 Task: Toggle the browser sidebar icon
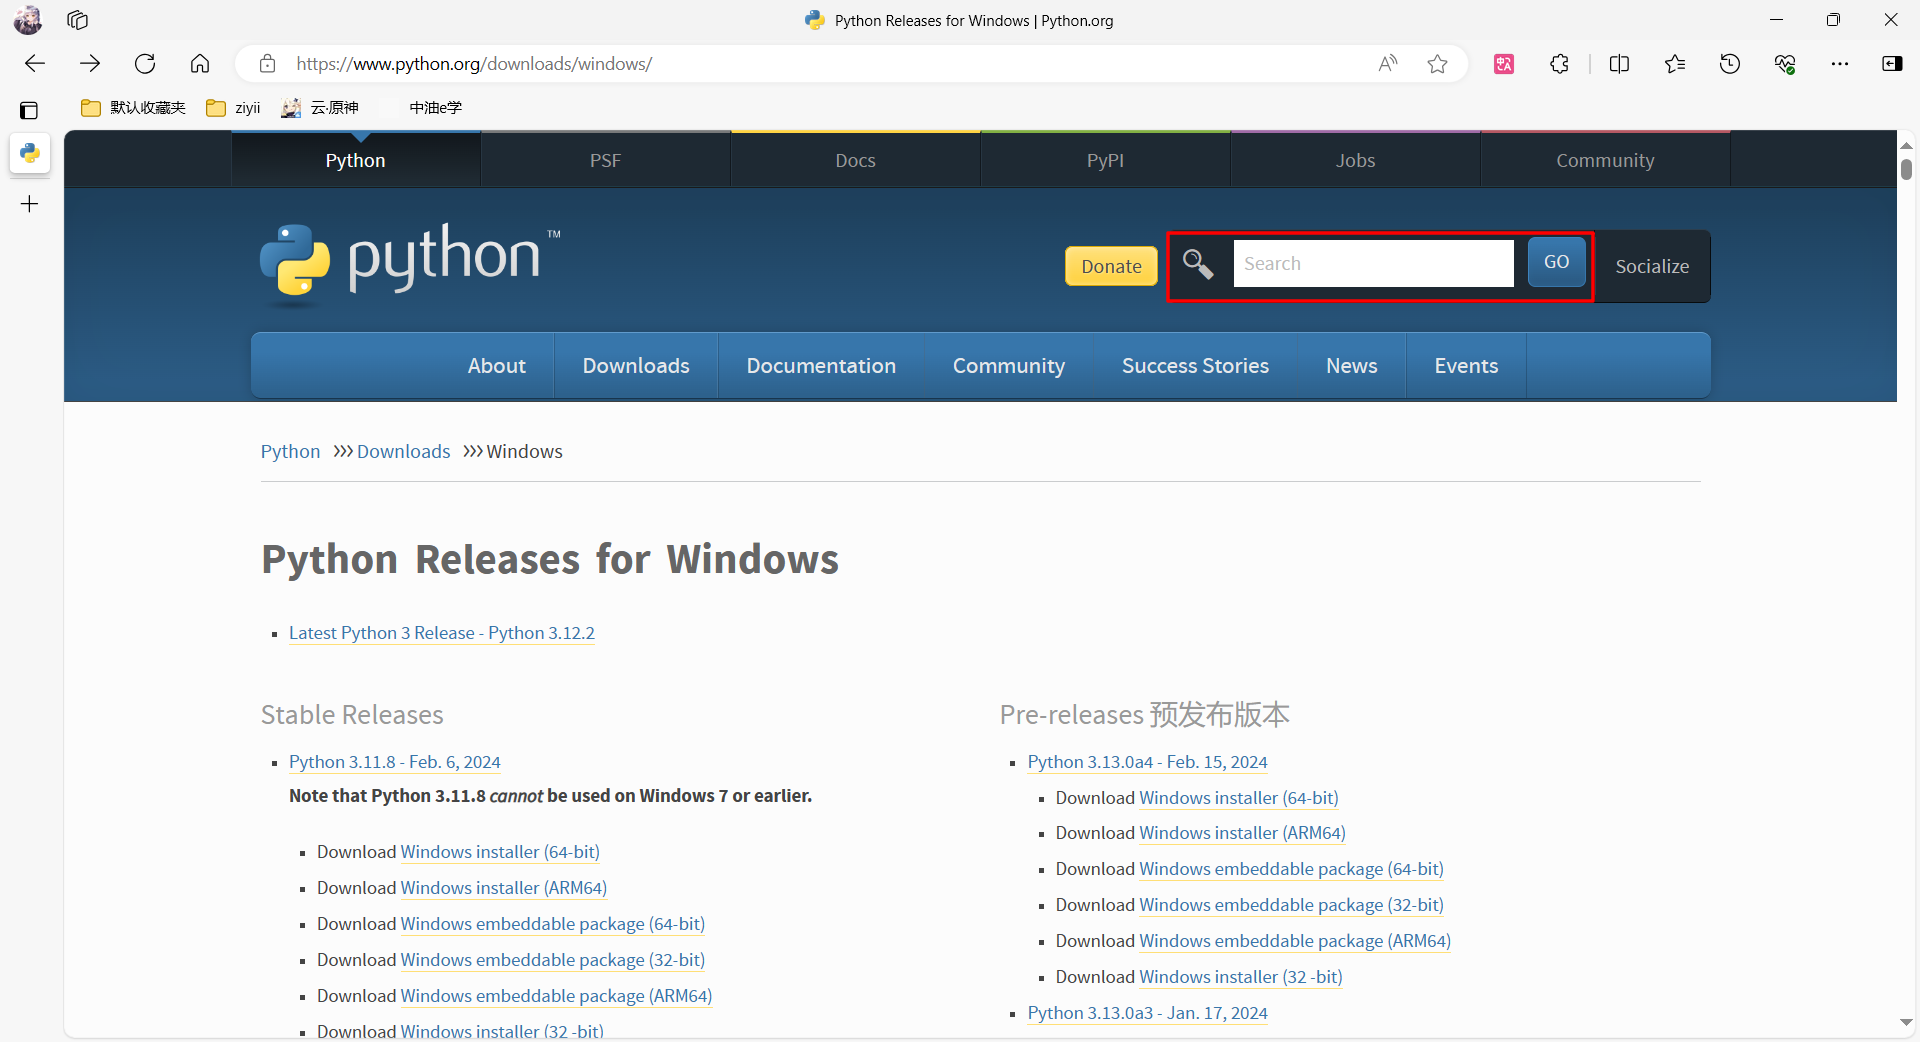click(1891, 64)
